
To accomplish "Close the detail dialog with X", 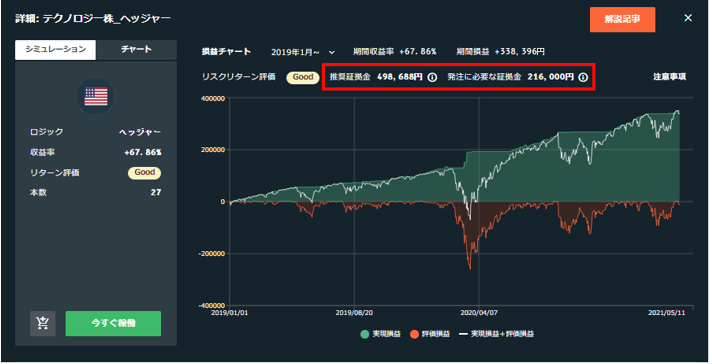I will tap(688, 18).
